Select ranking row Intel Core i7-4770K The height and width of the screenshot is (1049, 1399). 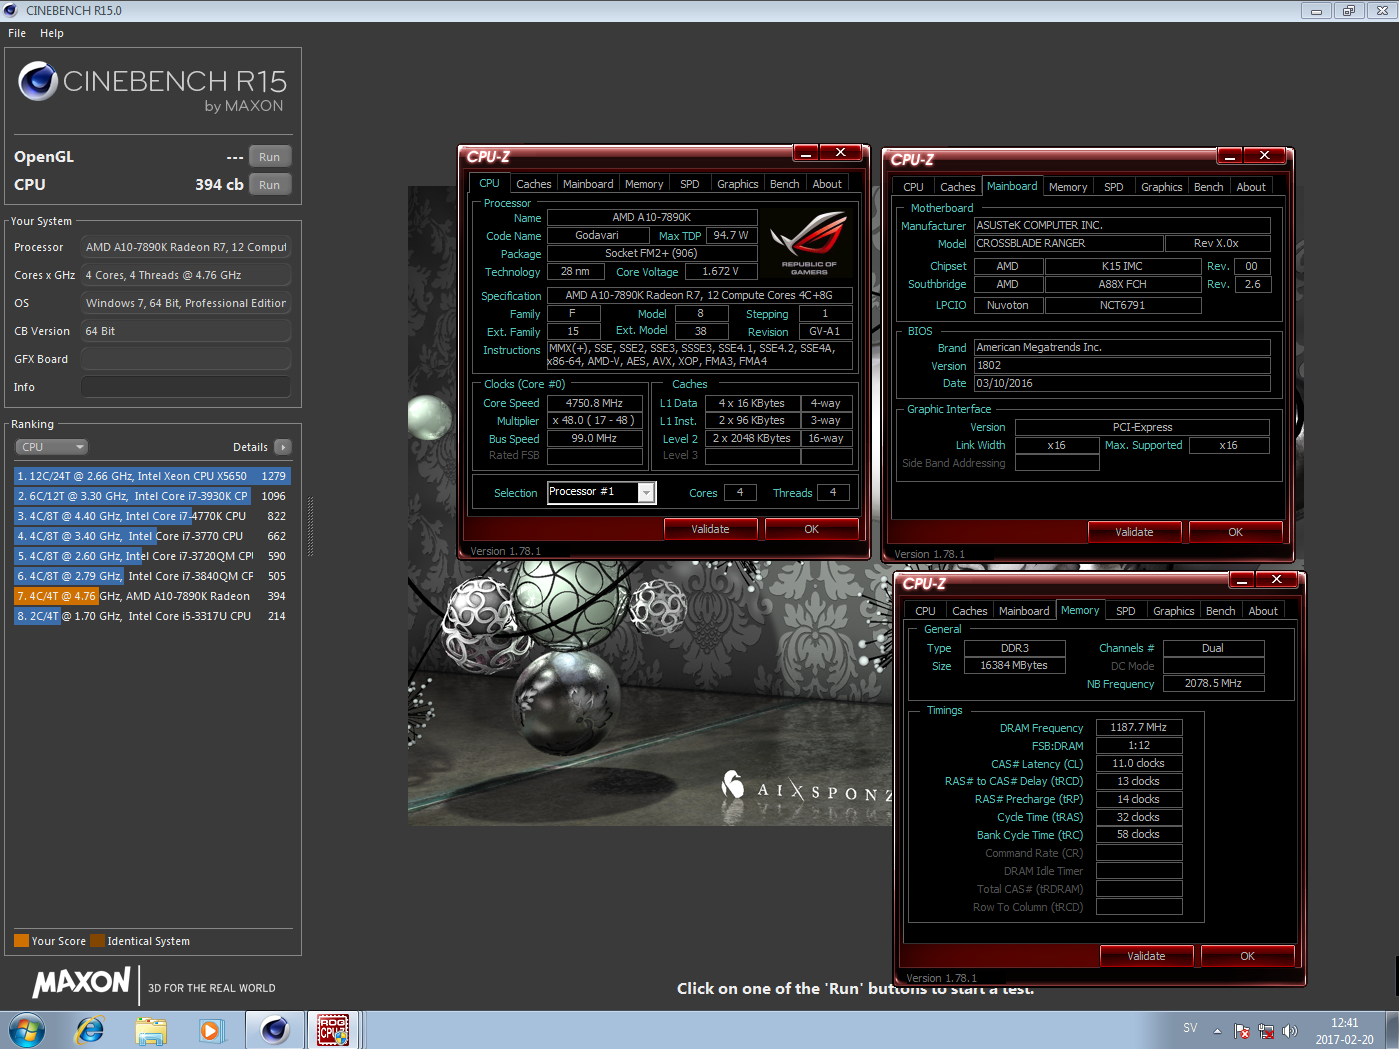[x=152, y=516]
